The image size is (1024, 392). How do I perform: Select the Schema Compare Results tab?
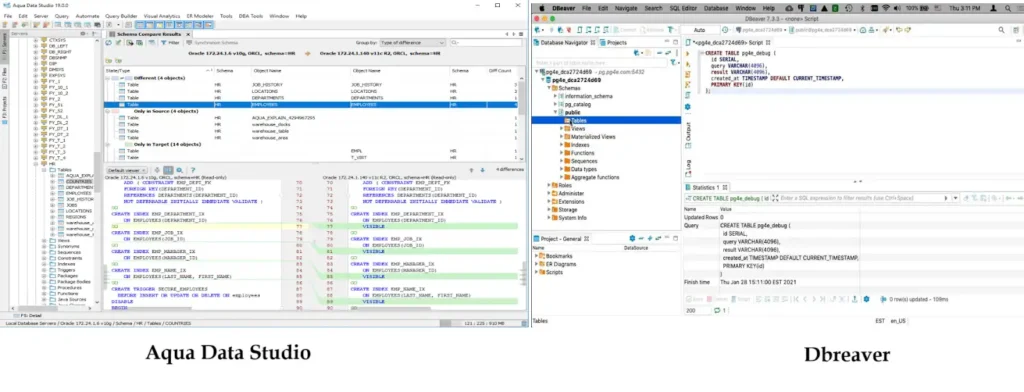149,34
